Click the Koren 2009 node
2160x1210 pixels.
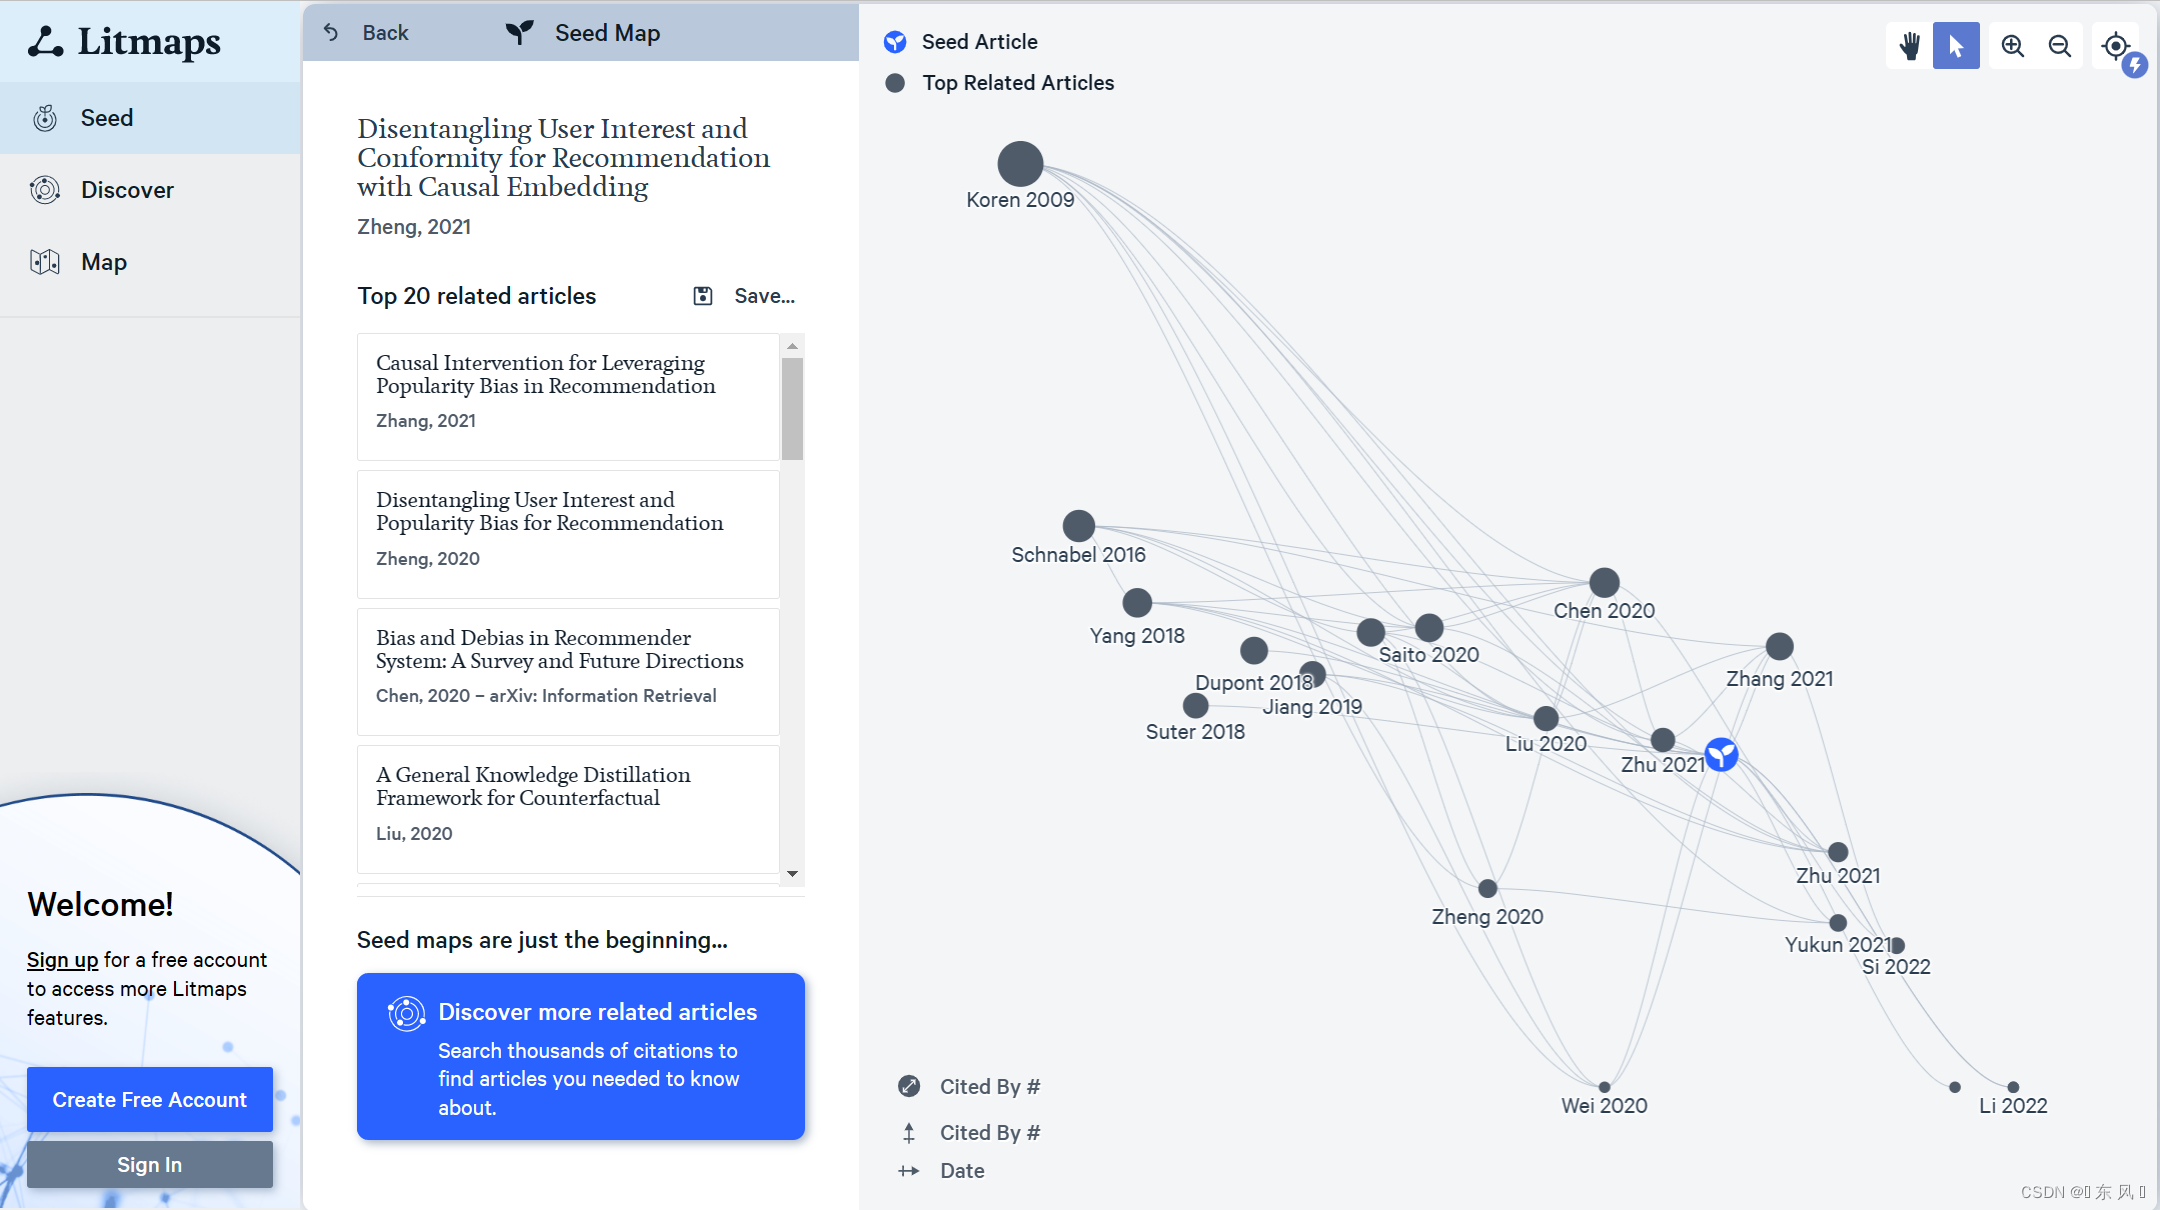click(x=1020, y=164)
